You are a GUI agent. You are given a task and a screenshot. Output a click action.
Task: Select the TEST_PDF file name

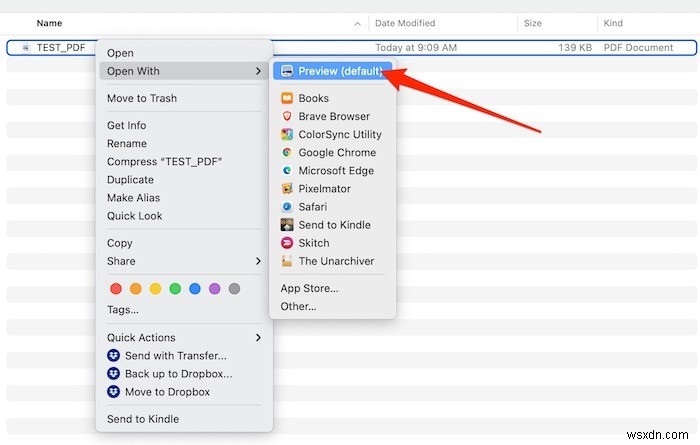click(61, 47)
